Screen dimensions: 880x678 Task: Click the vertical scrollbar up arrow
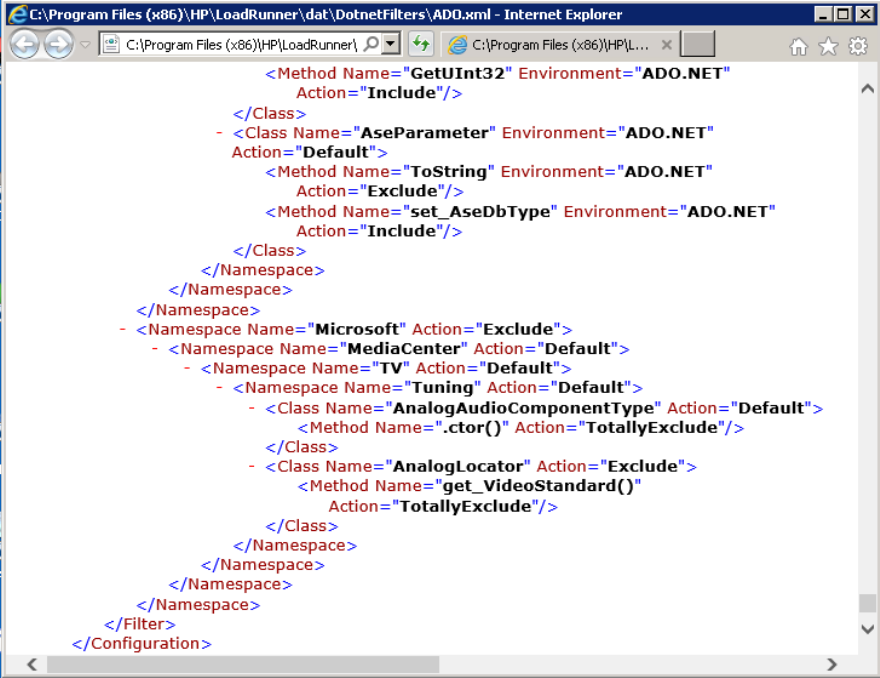[x=867, y=89]
